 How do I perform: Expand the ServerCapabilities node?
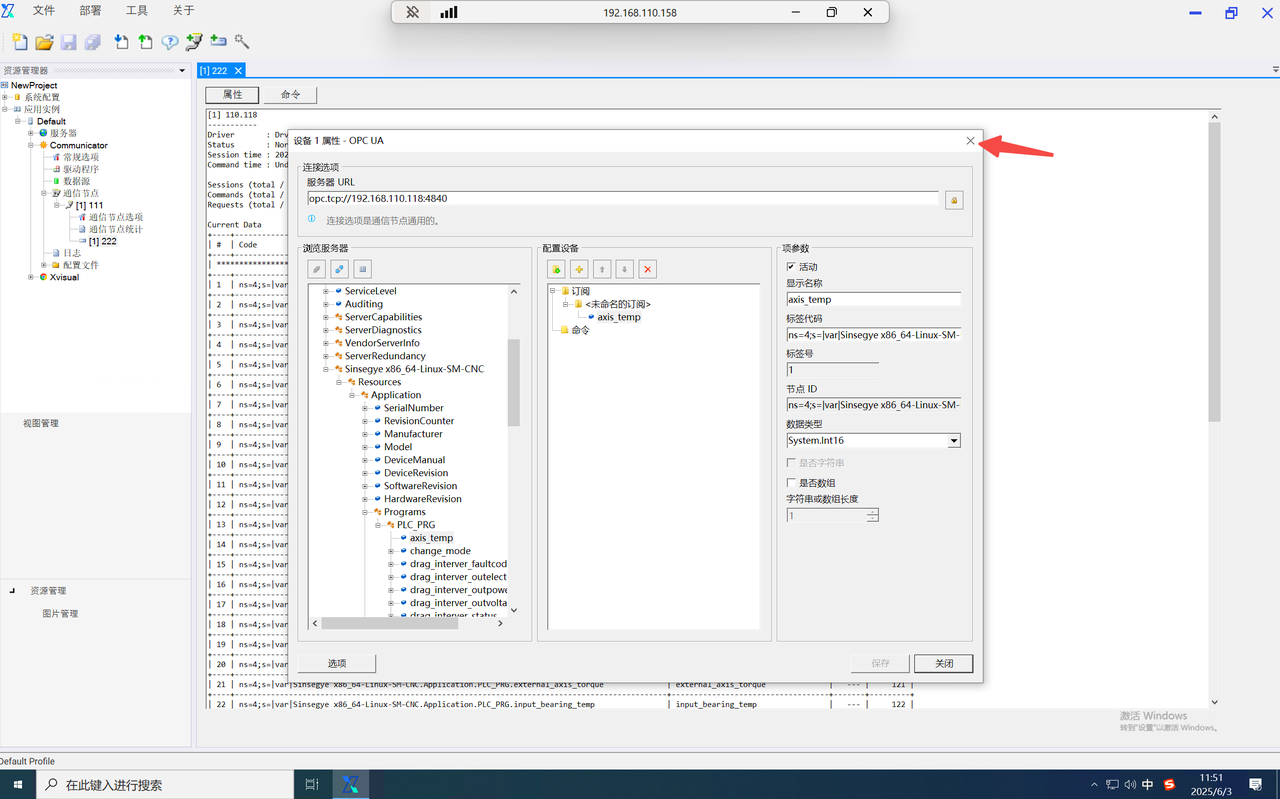tap(326, 317)
